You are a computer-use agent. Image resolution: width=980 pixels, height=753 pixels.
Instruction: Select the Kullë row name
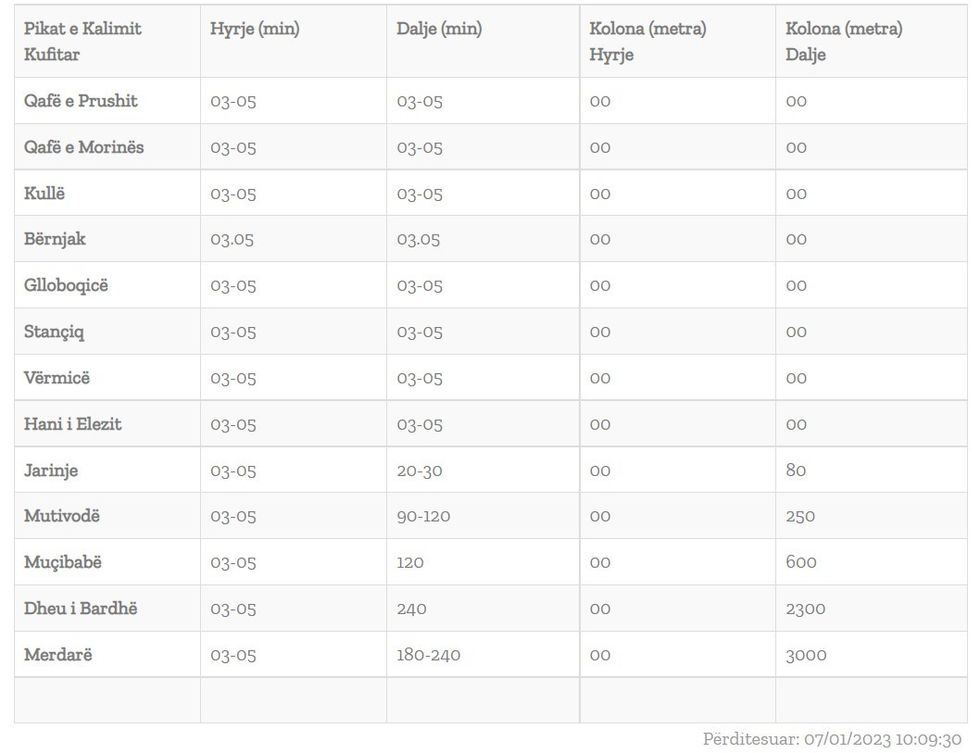(44, 193)
